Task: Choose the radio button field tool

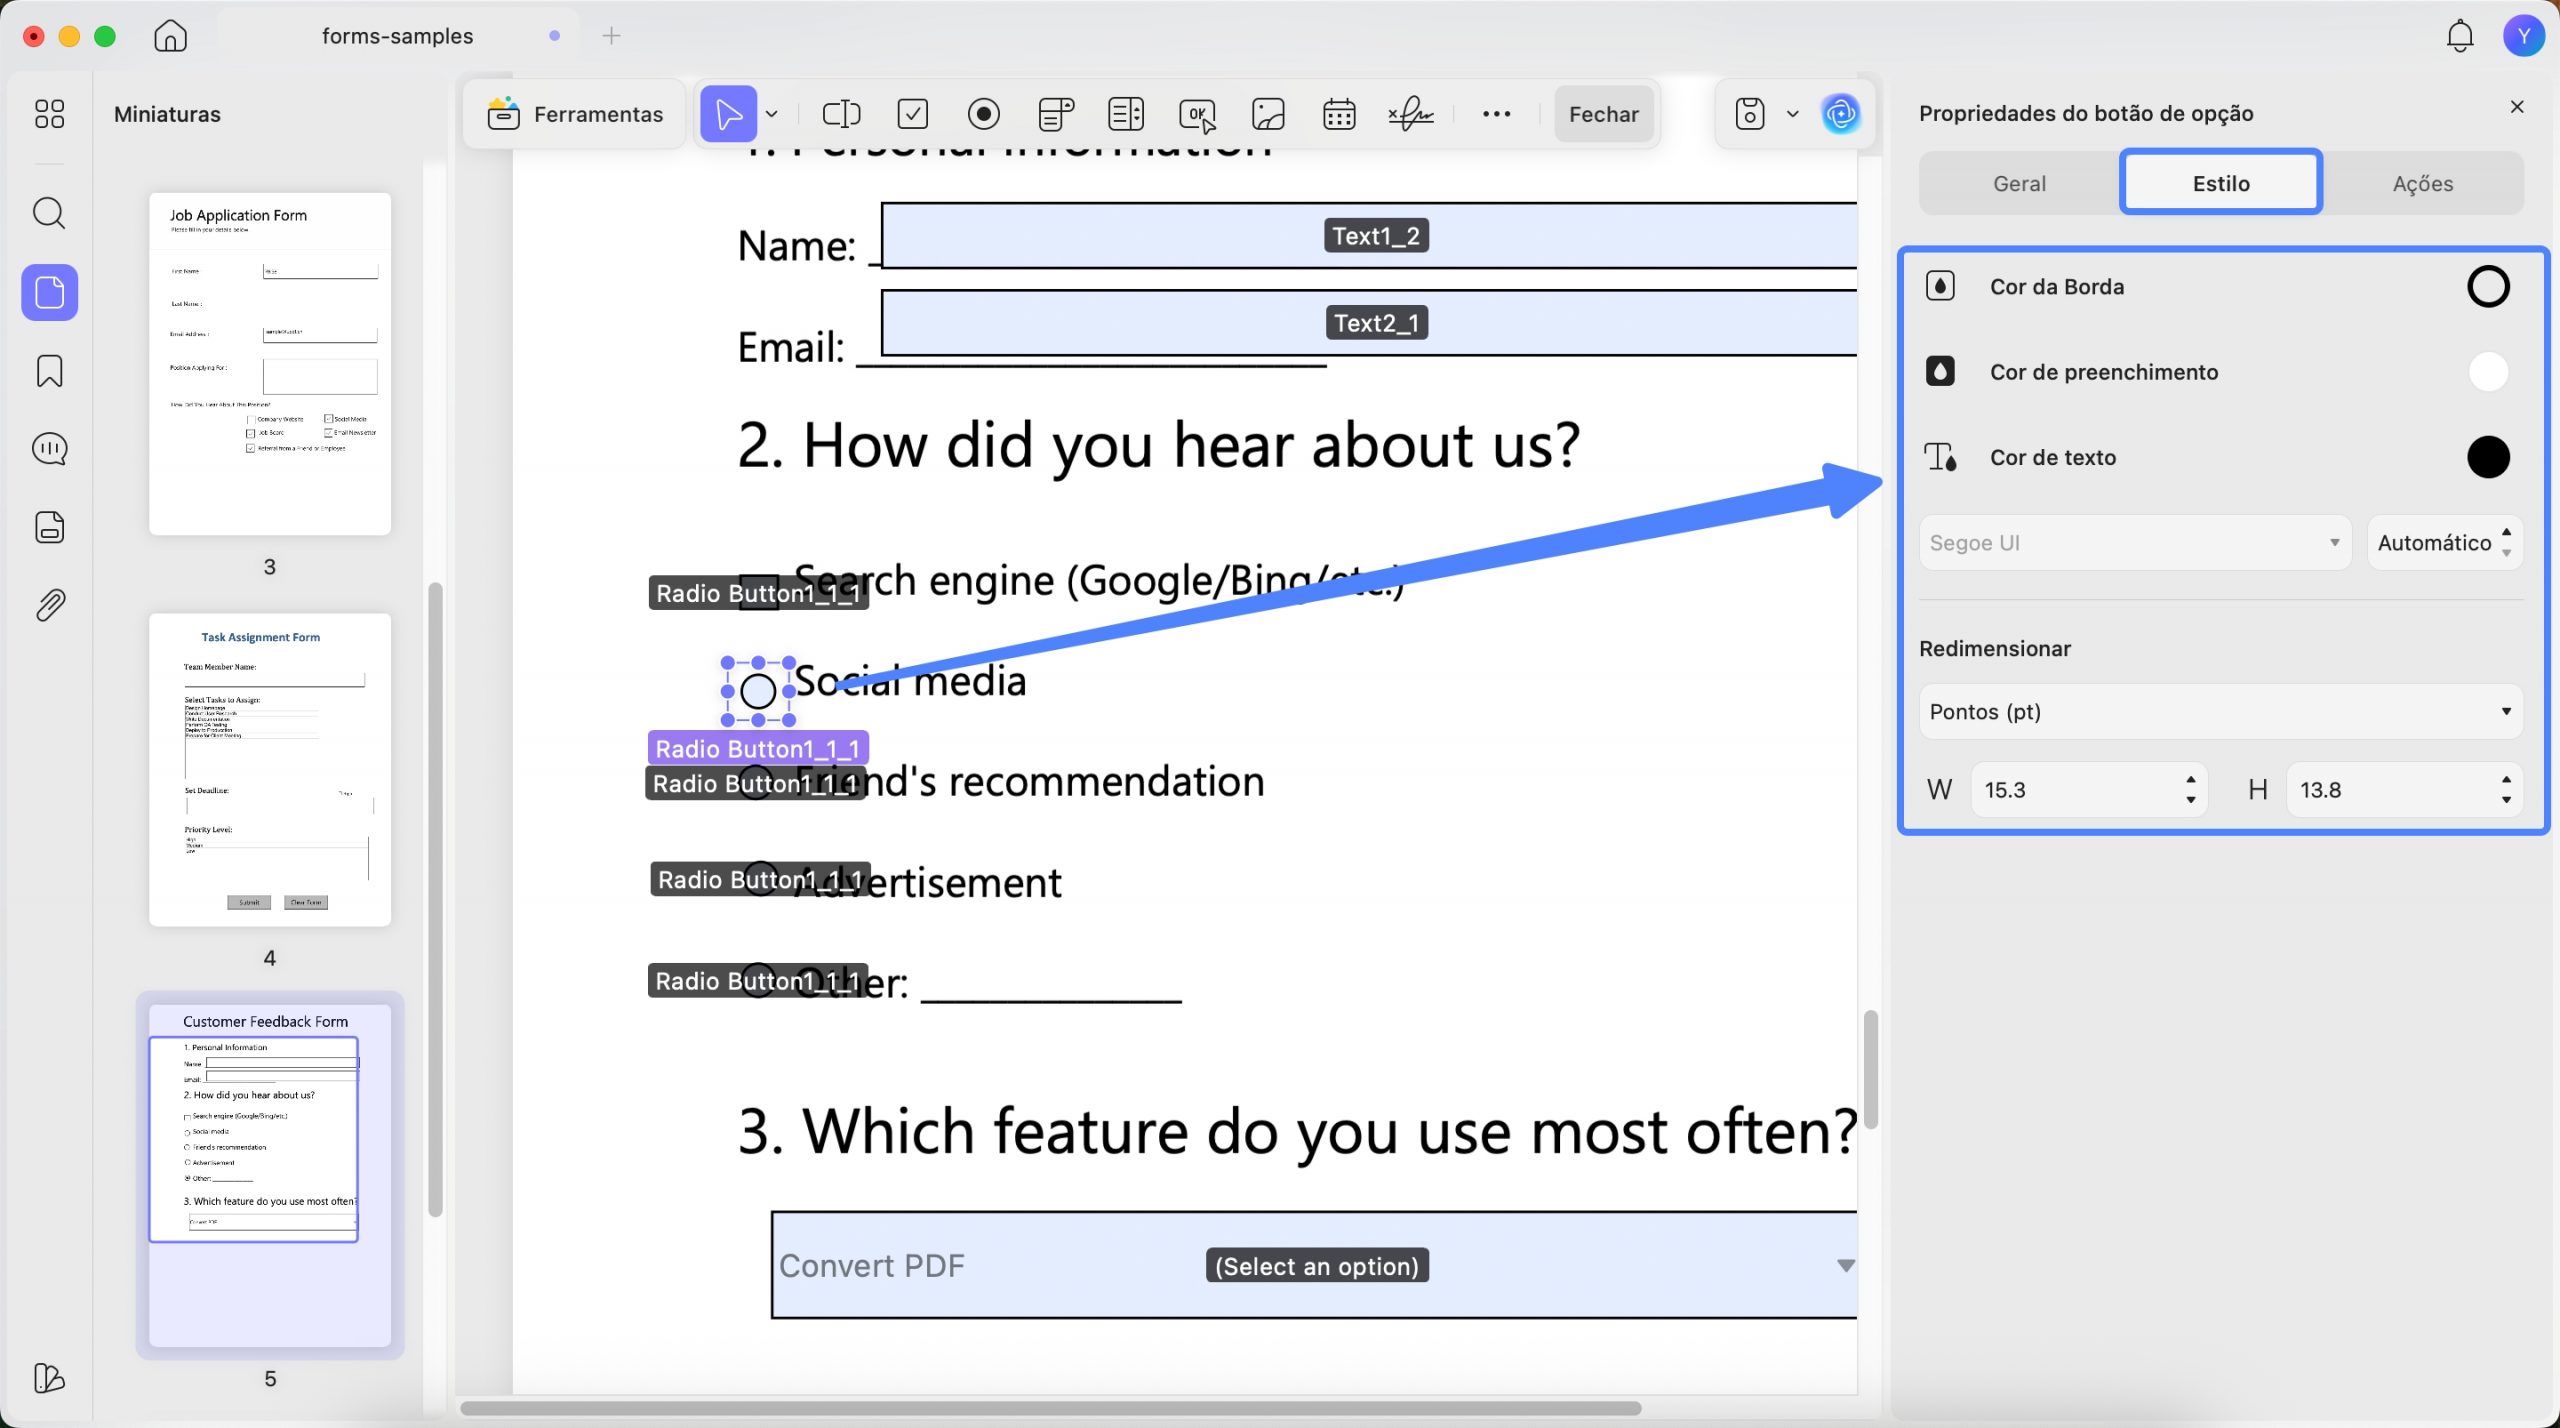Action: tap(984, 114)
